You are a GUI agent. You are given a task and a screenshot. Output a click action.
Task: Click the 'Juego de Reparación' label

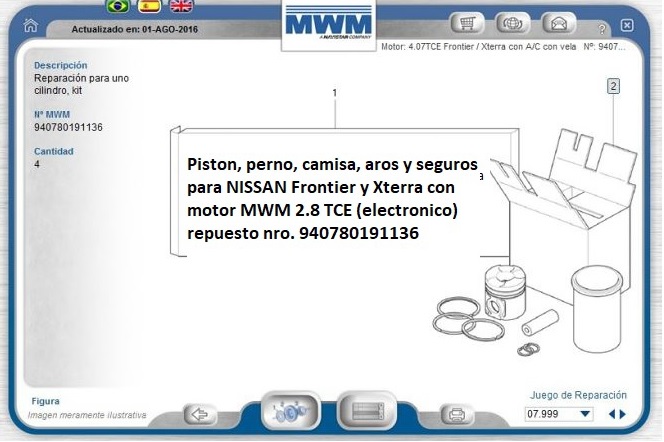click(x=578, y=395)
